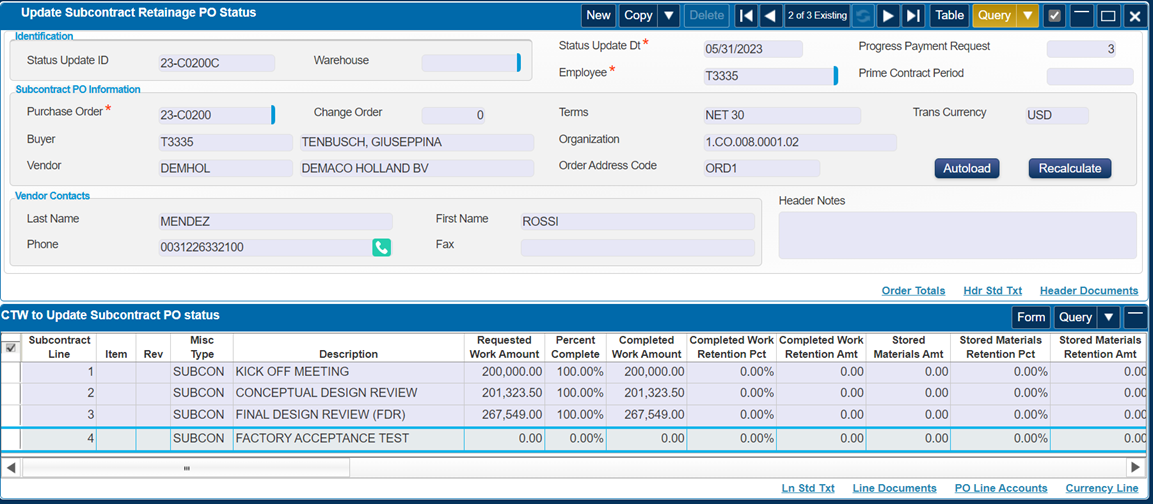
Task: Switch to Table view
Action: (x=949, y=15)
